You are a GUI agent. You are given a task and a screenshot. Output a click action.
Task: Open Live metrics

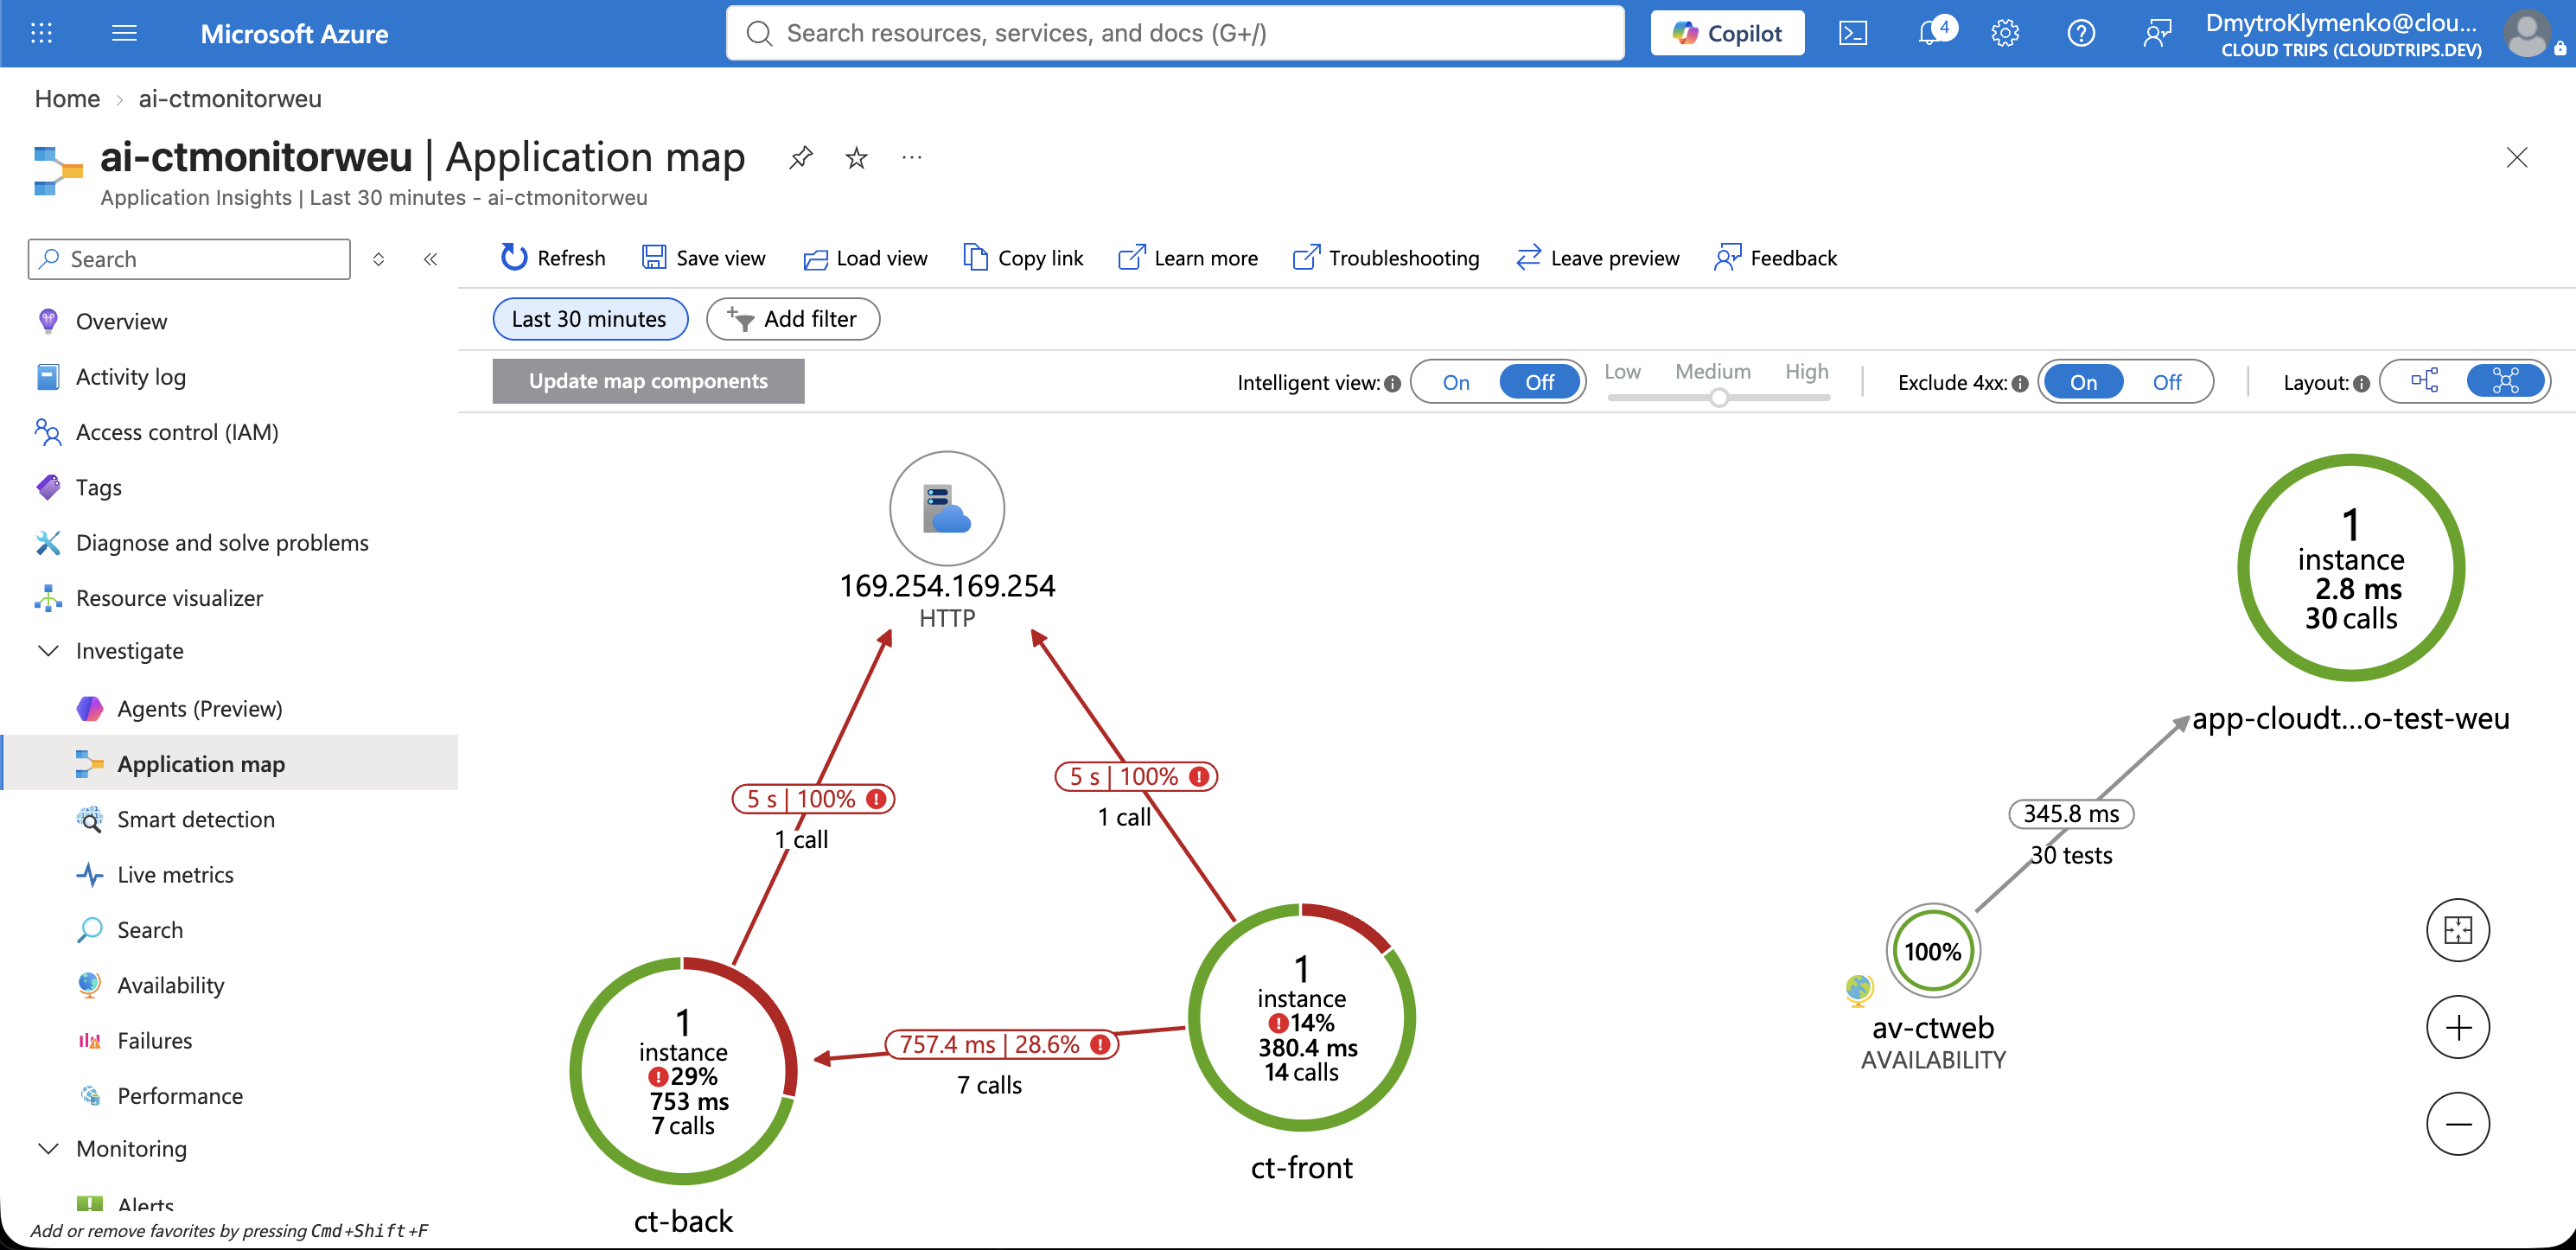229,875
